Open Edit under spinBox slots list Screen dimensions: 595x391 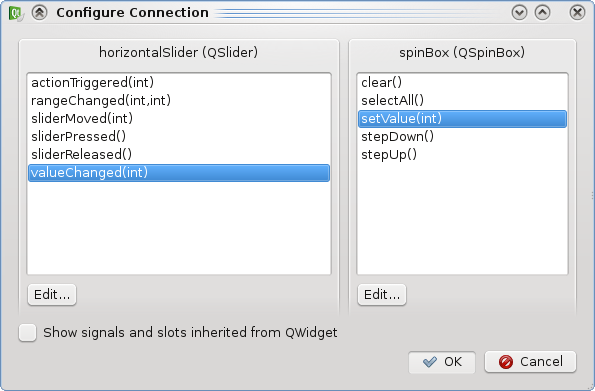point(382,295)
